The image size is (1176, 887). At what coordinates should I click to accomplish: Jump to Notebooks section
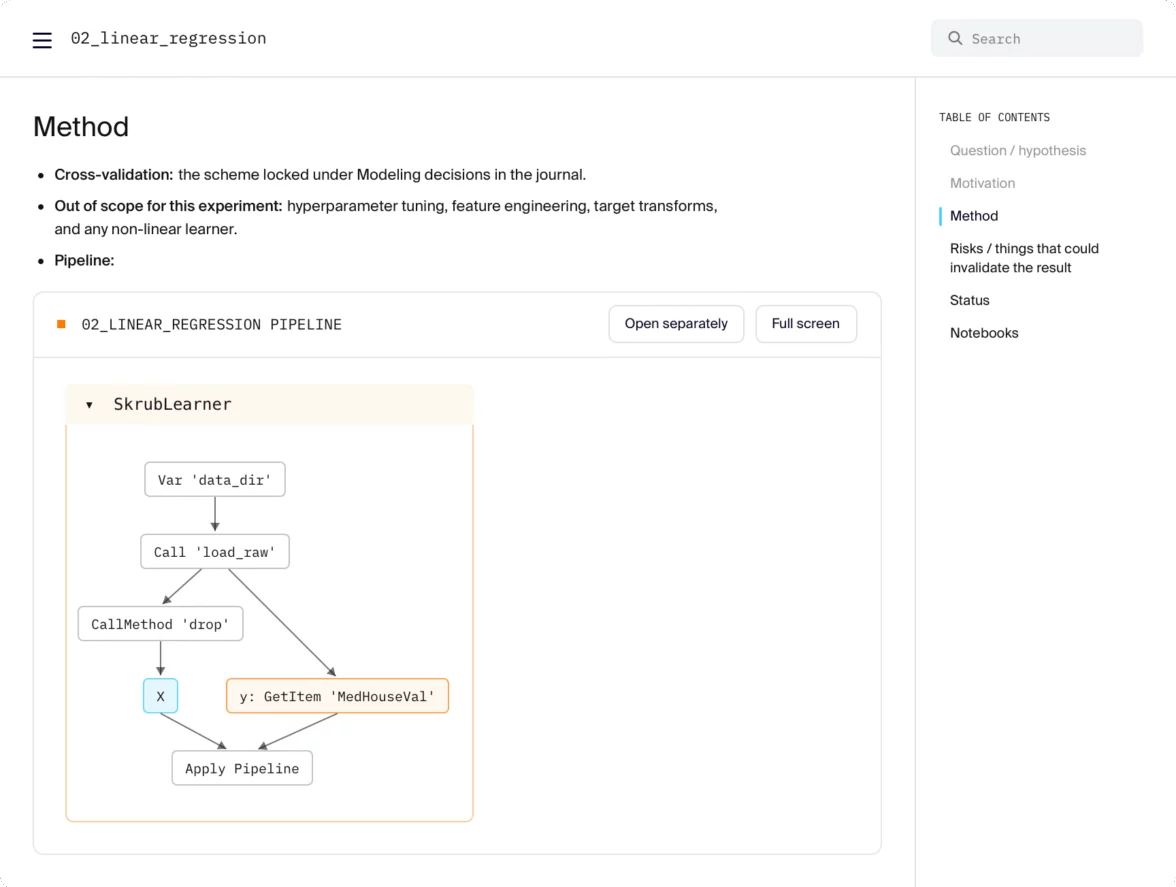[x=983, y=333]
